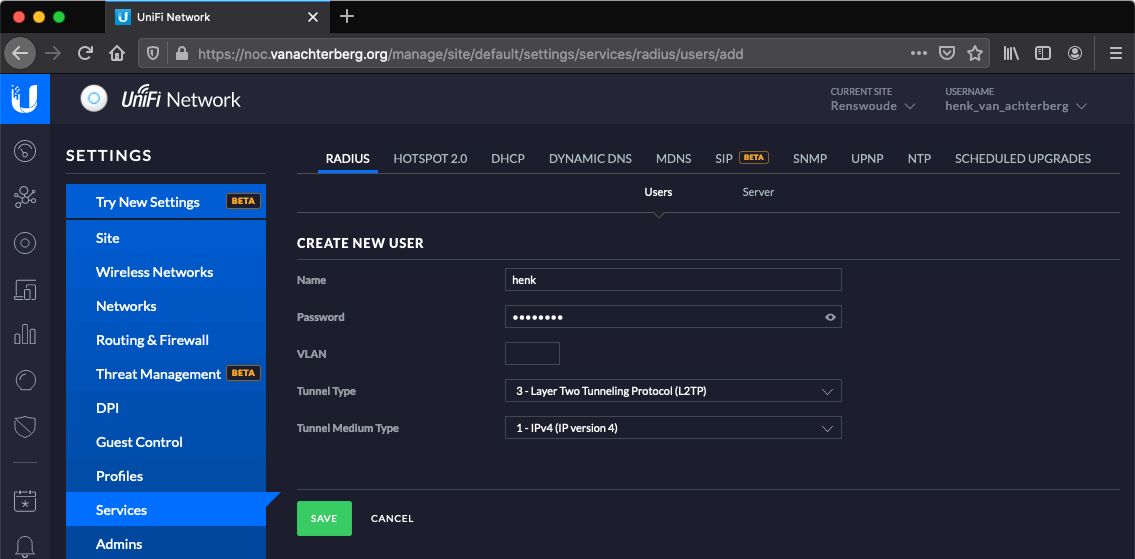Open Routing & Firewall settings
The image size is (1135, 559).
pyautogui.click(x=166, y=340)
